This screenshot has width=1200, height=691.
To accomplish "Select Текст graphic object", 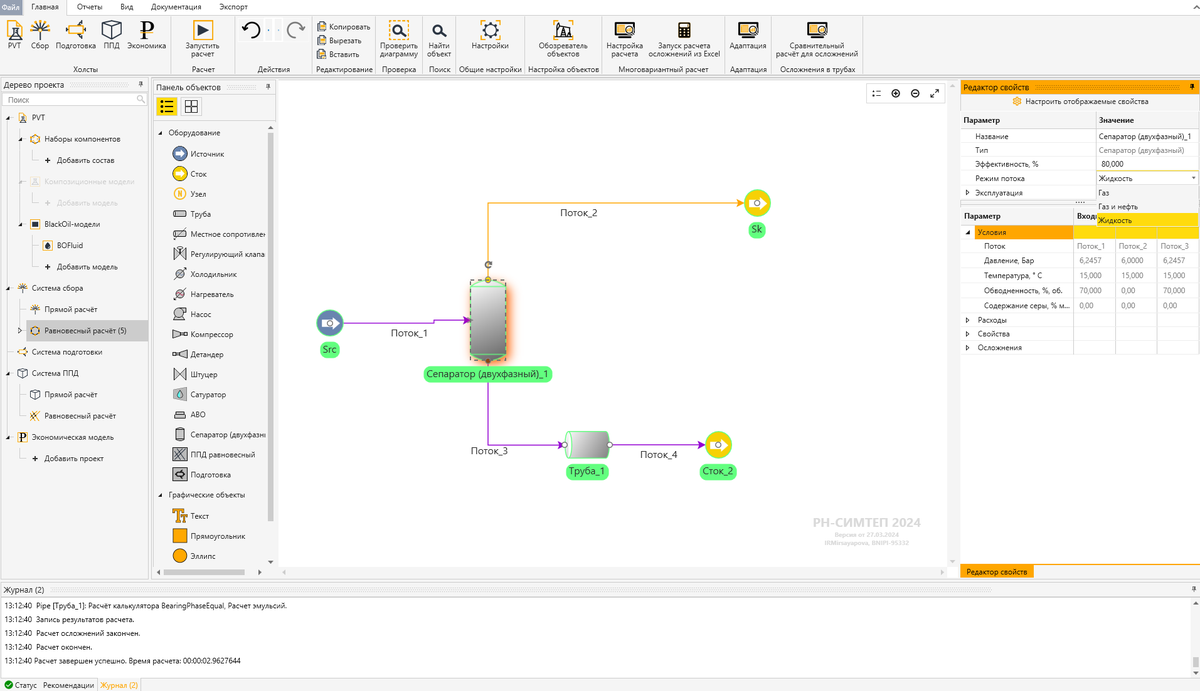I will pyautogui.click(x=191, y=516).
